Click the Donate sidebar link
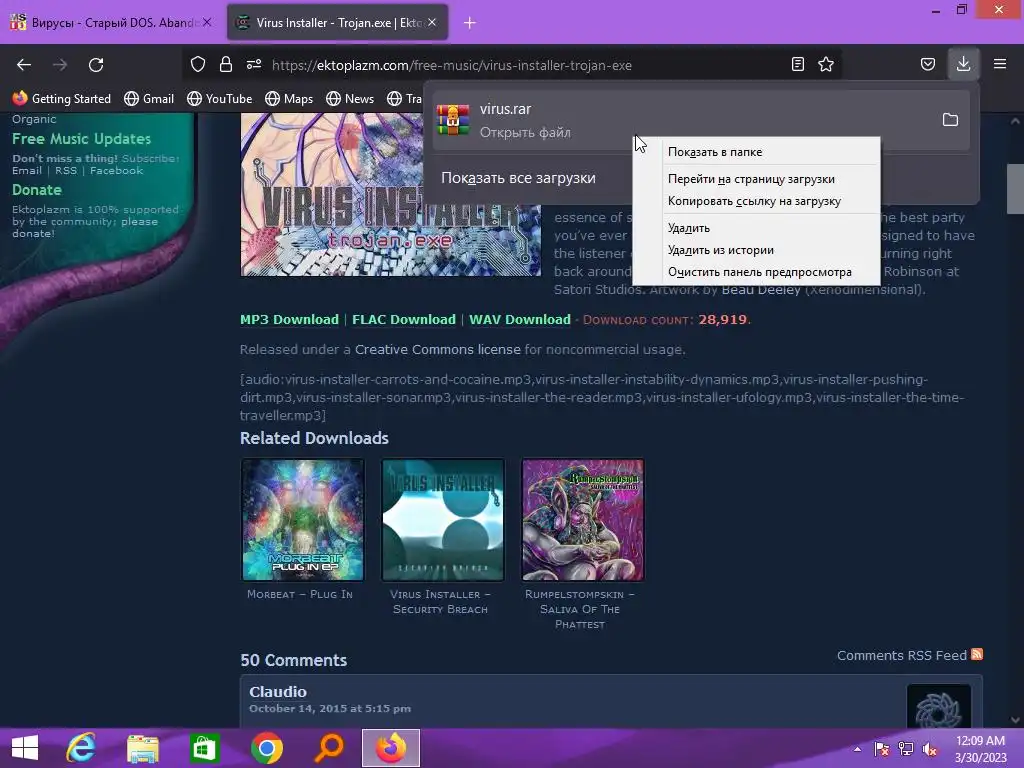 point(37,190)
